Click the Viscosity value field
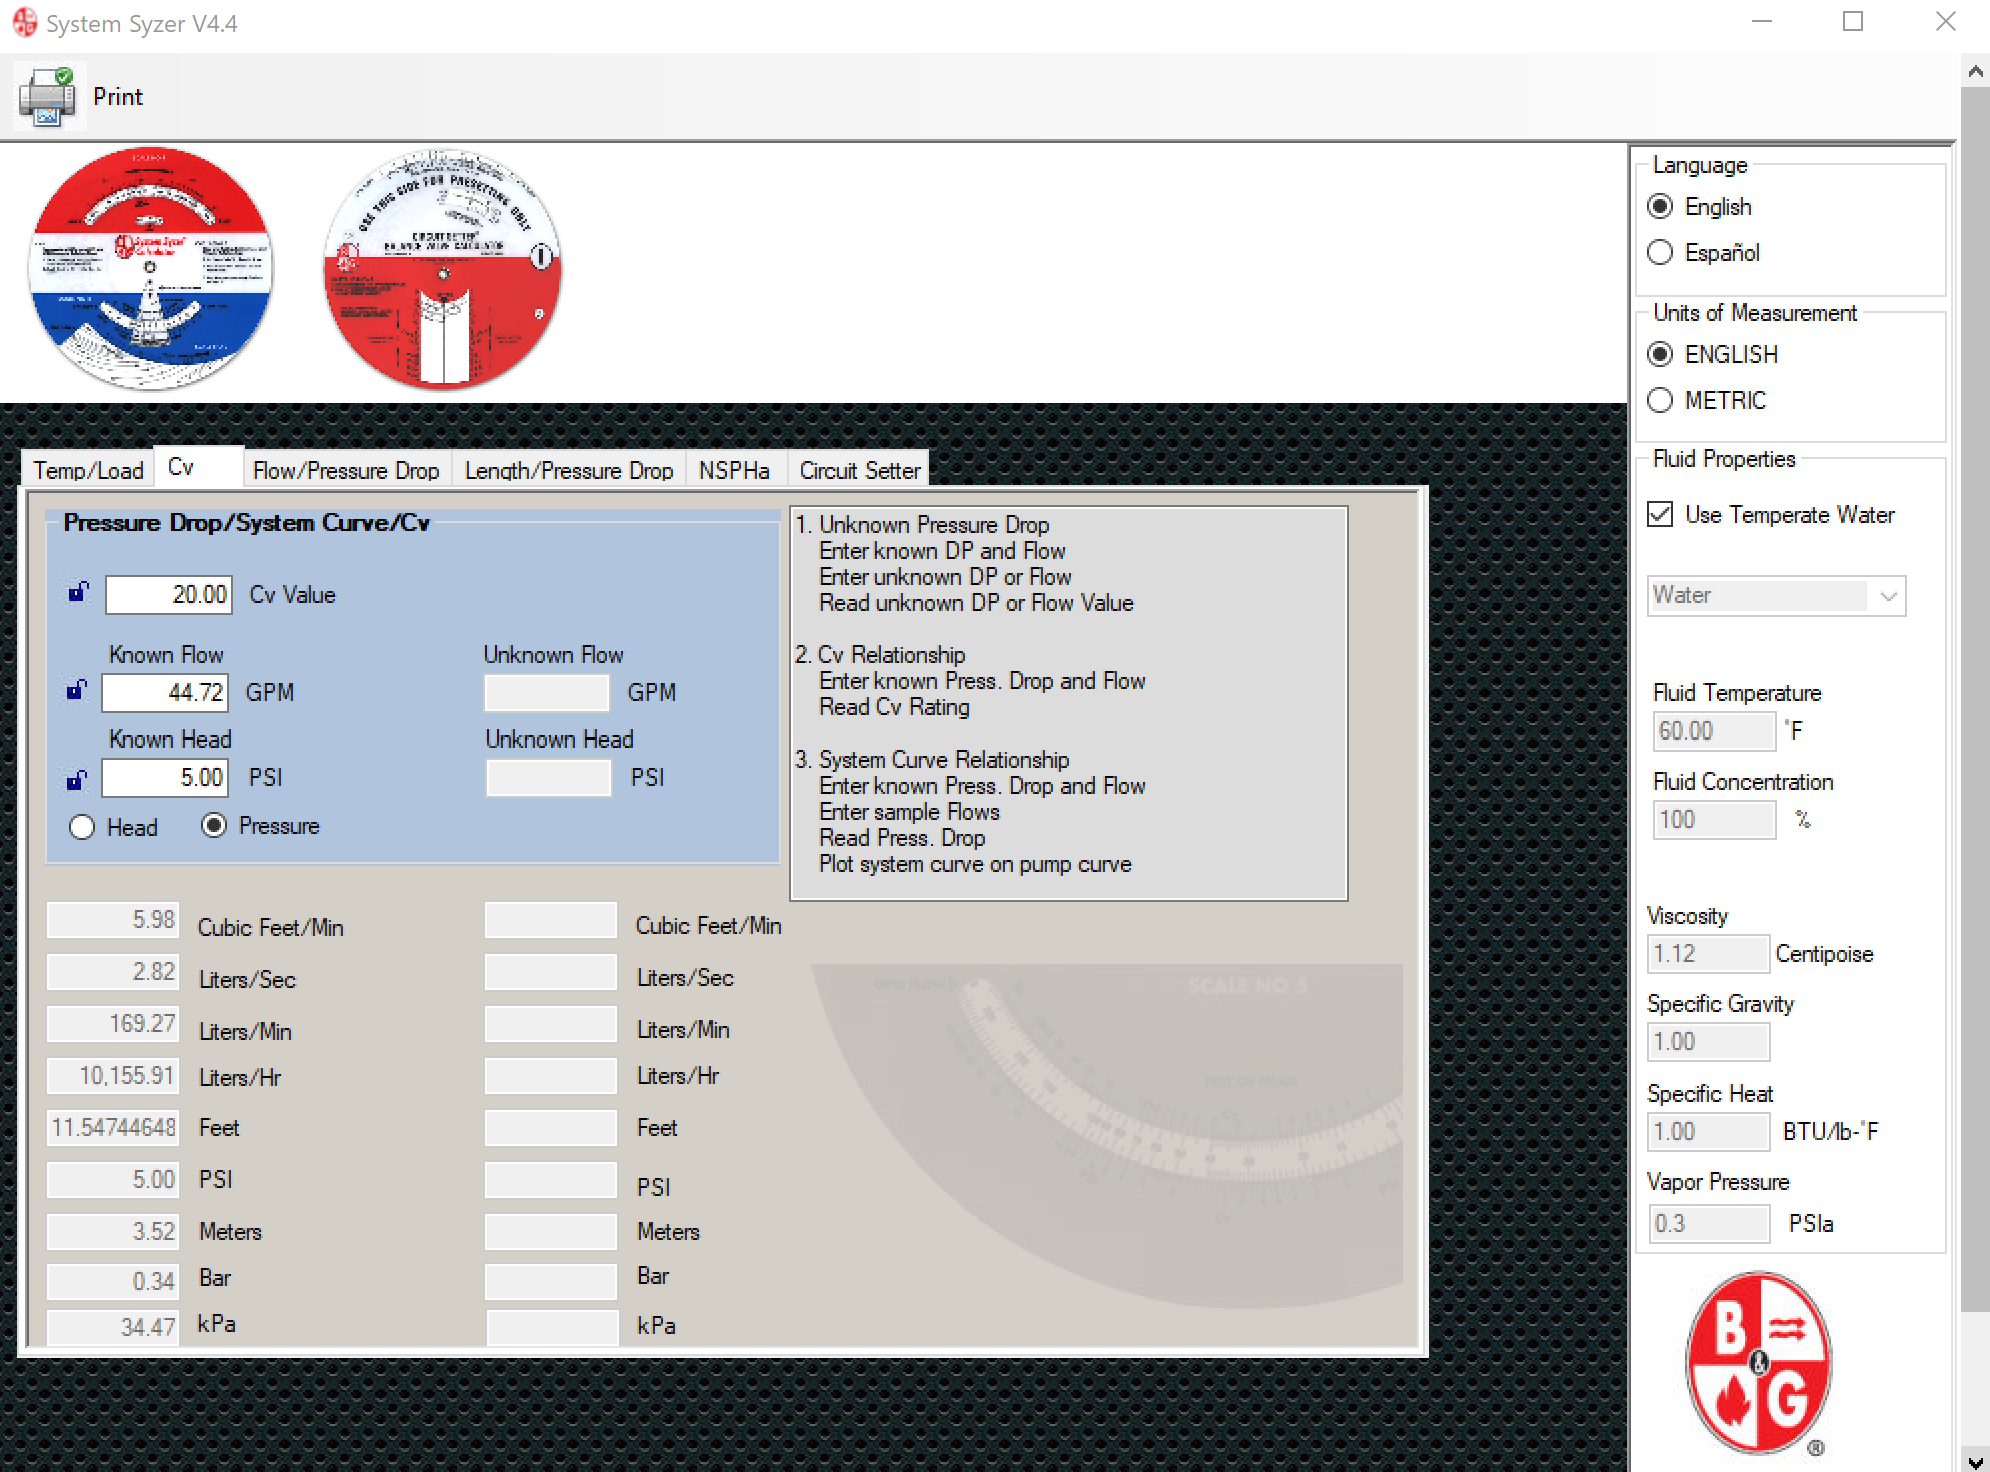 tap(1708, 954)
